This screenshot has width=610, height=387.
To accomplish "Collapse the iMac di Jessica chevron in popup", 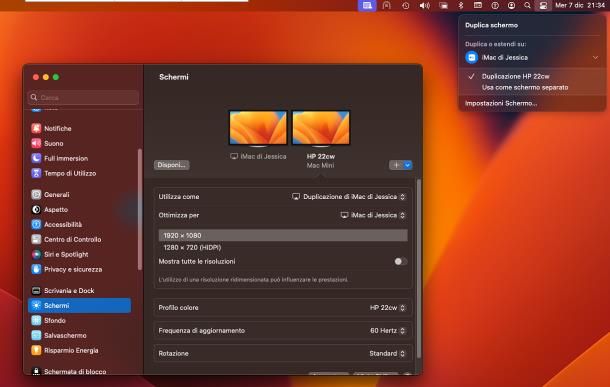I will [x=595, y=58].
